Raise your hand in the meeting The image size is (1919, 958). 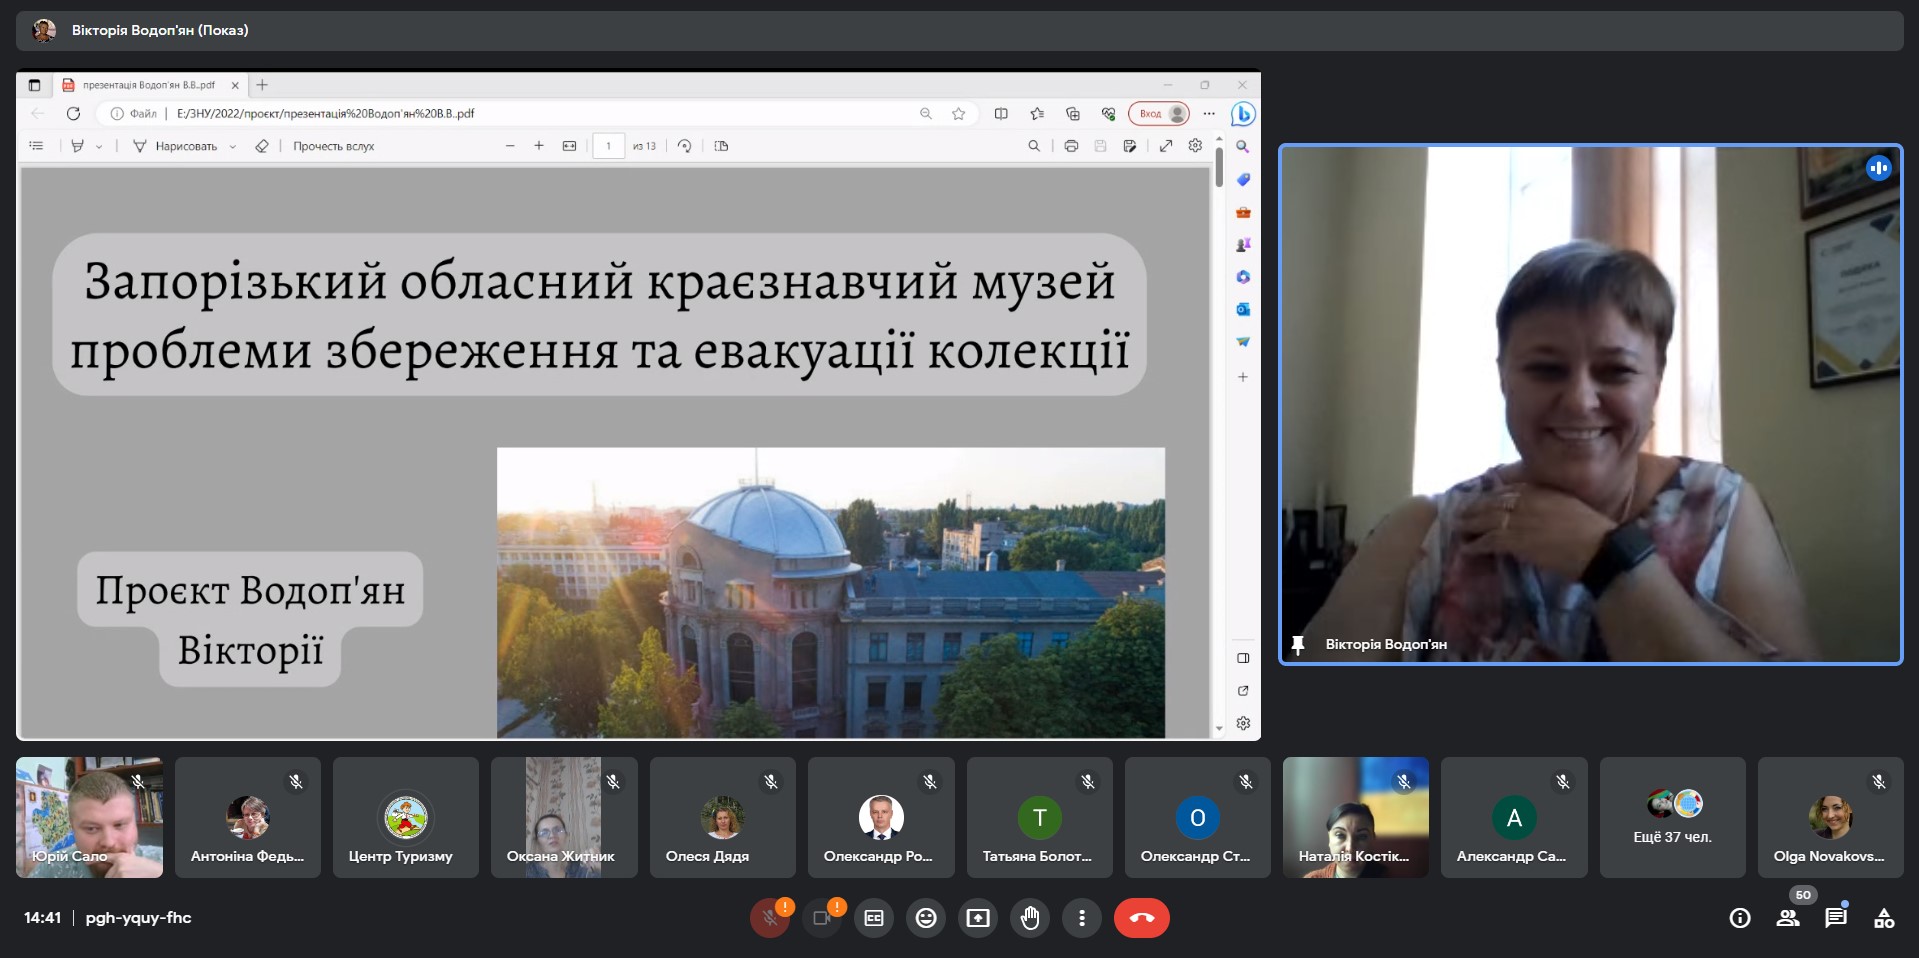(1030, 918)
